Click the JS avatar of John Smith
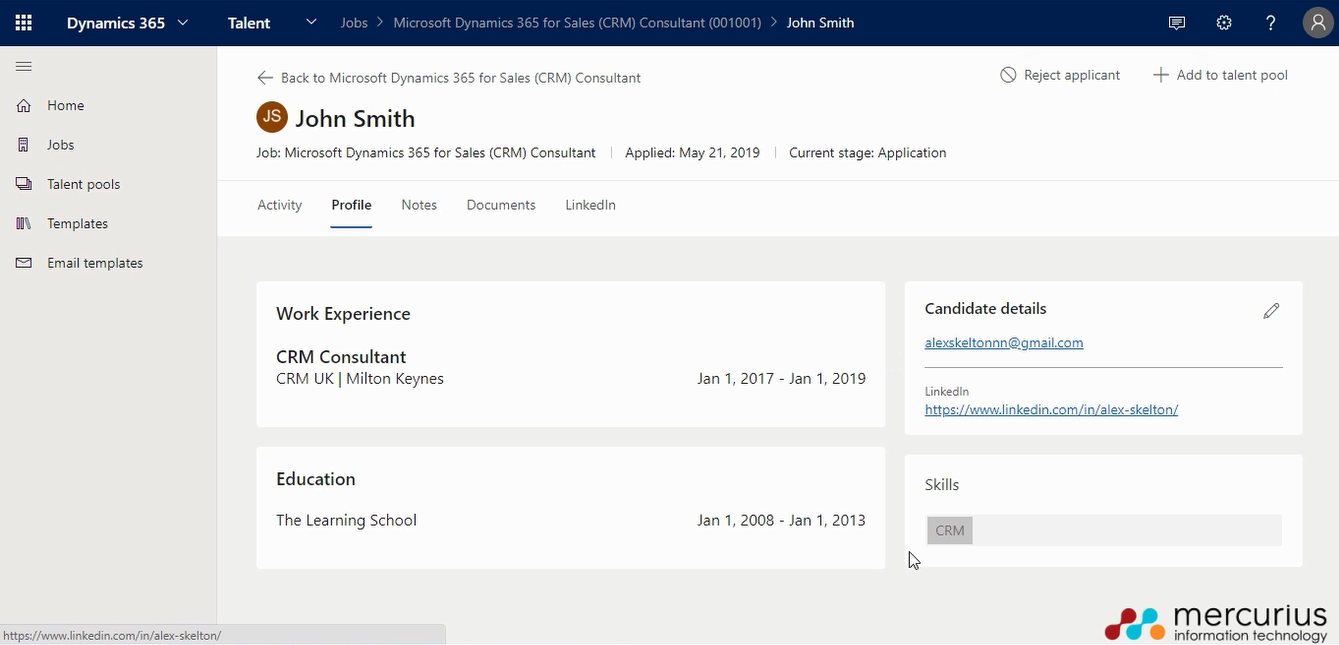Image resolution: width=1339 pixels, height=645 pixels. coord(272,117)
